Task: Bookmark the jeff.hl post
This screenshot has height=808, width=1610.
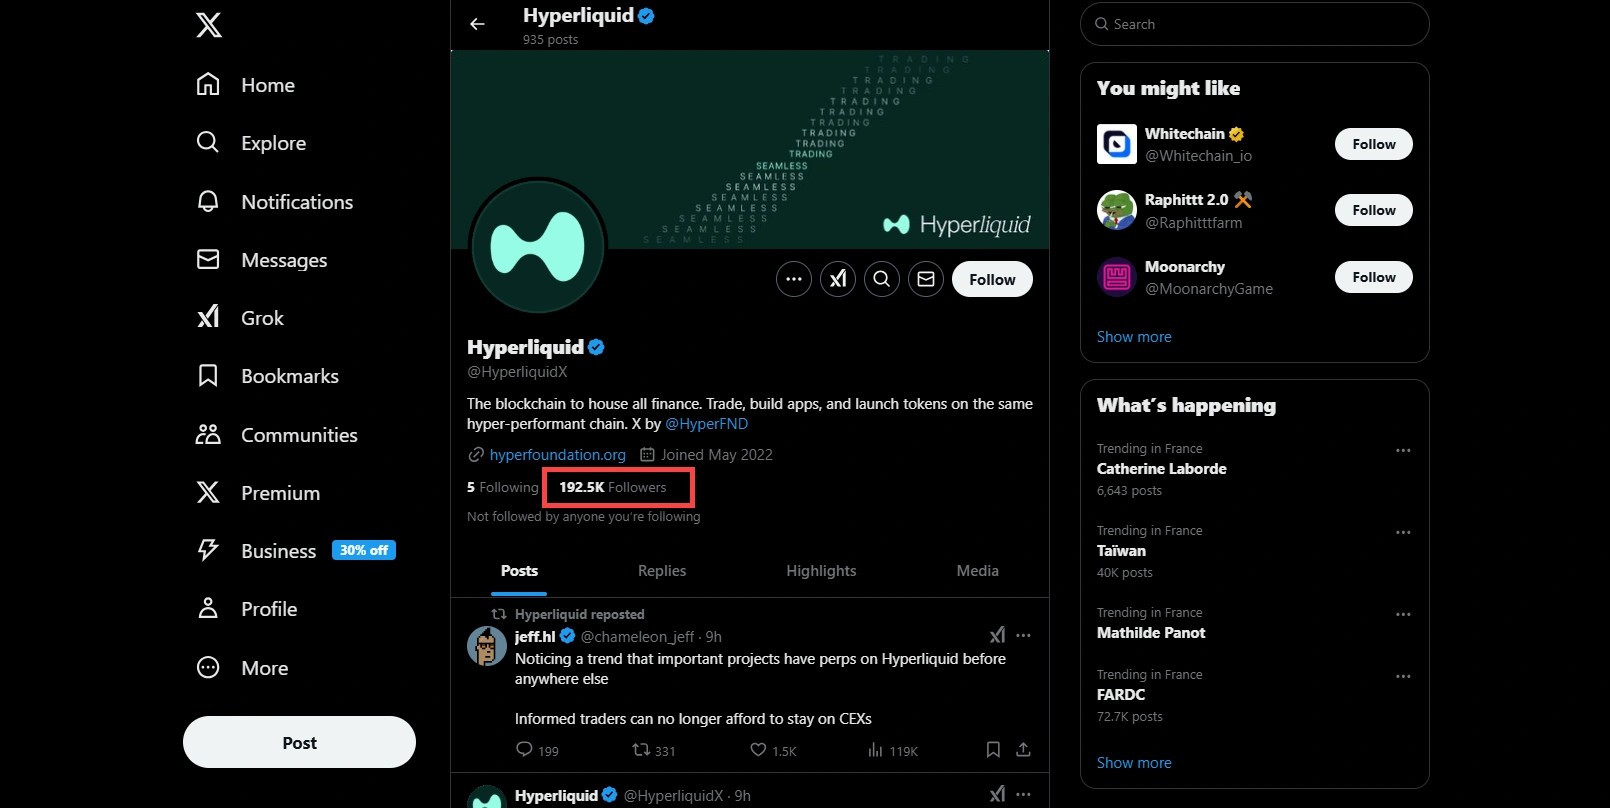Action: (x=993, y=750)
